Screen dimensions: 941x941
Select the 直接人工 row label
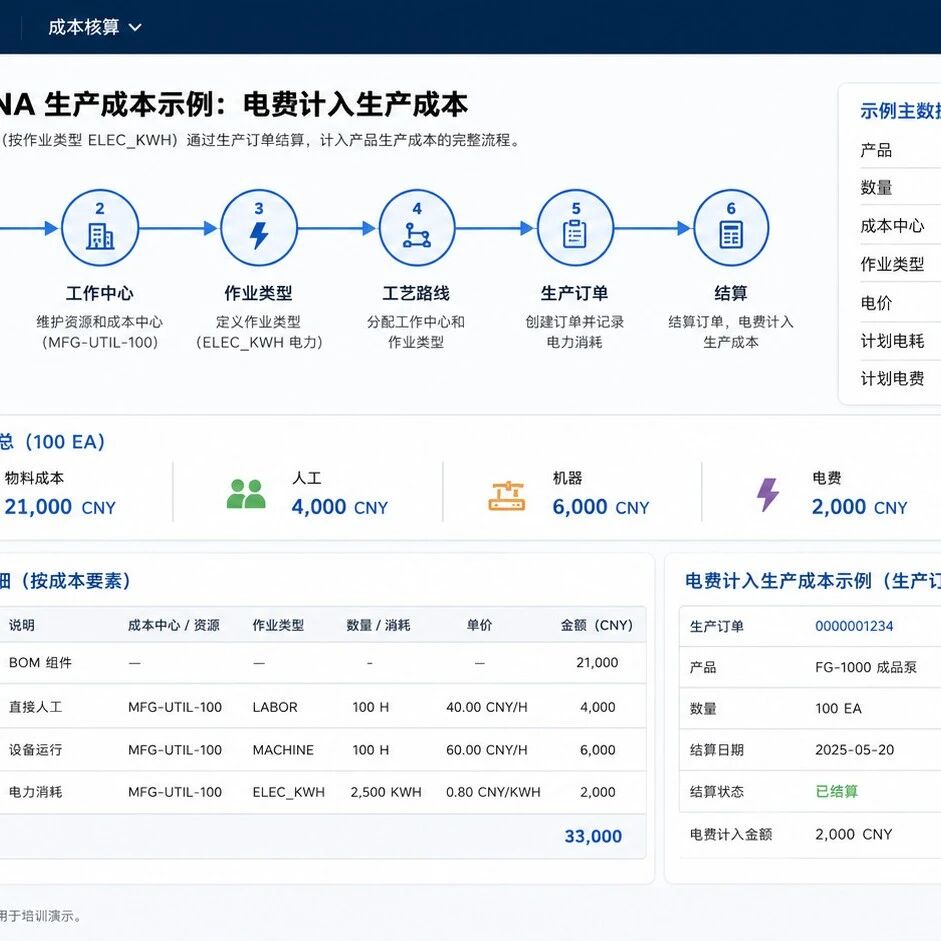tap(35, 707)
